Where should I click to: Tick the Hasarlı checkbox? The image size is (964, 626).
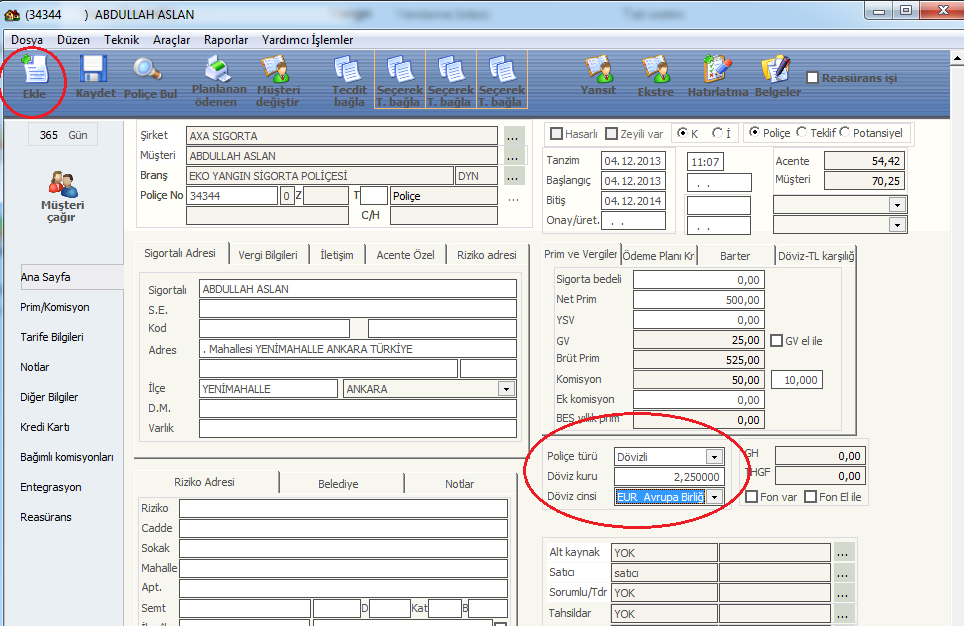coord(556,134)
